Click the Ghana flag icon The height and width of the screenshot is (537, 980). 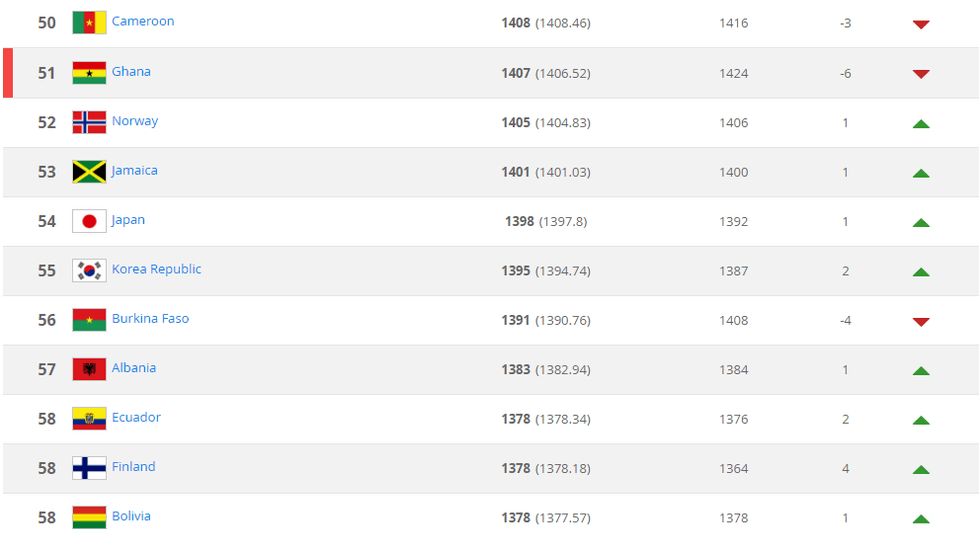pyautogui.click(x=89, y=72)
